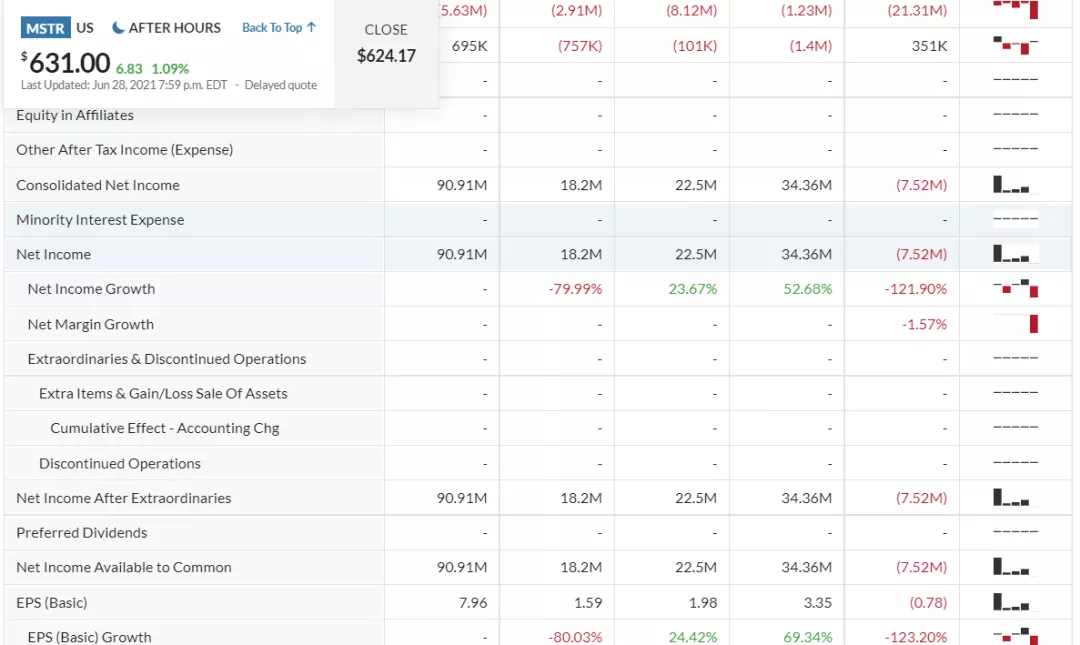Select the Preferred Dividends row label
The width and height of the screenshot is (1080, 645).
[81, 533]
